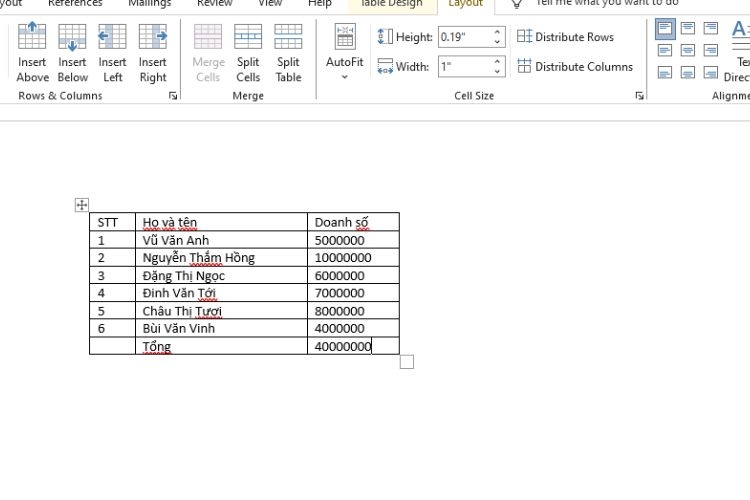Viewport: 750px width, 500px height.
Task: Select Align Center Right alignment
Action: 711,50
